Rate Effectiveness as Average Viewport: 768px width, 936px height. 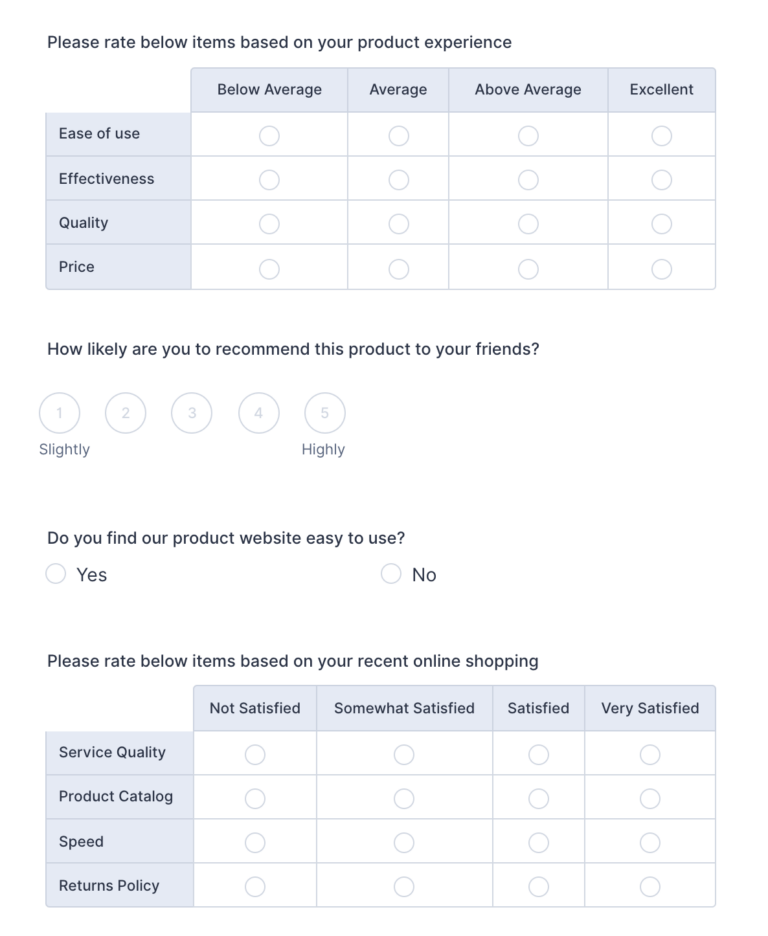398,179
